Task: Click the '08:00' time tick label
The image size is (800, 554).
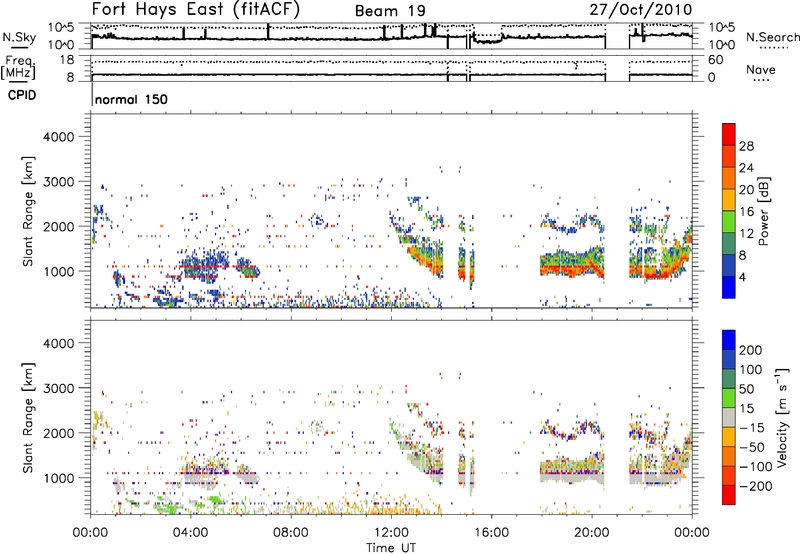Action: point(291,533)
